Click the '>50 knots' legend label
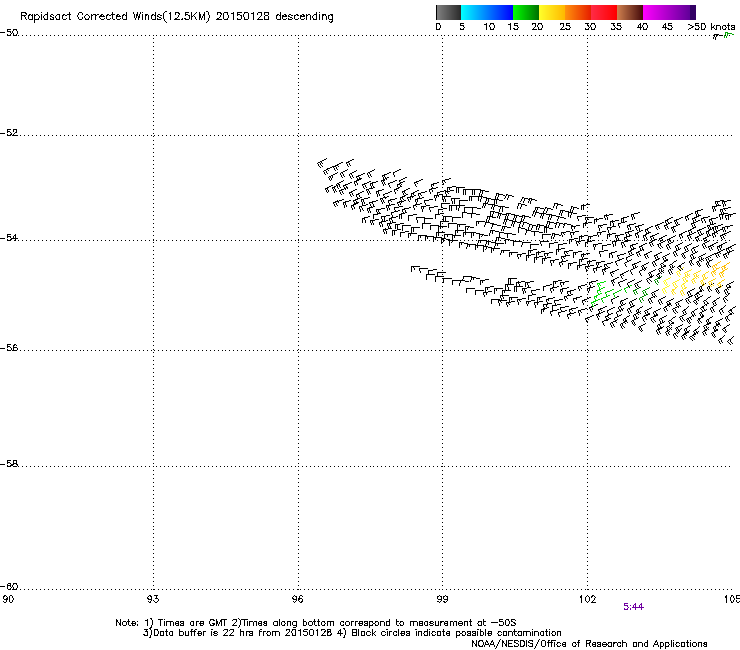This screenshot has width=740, height=650. [711, 27]
